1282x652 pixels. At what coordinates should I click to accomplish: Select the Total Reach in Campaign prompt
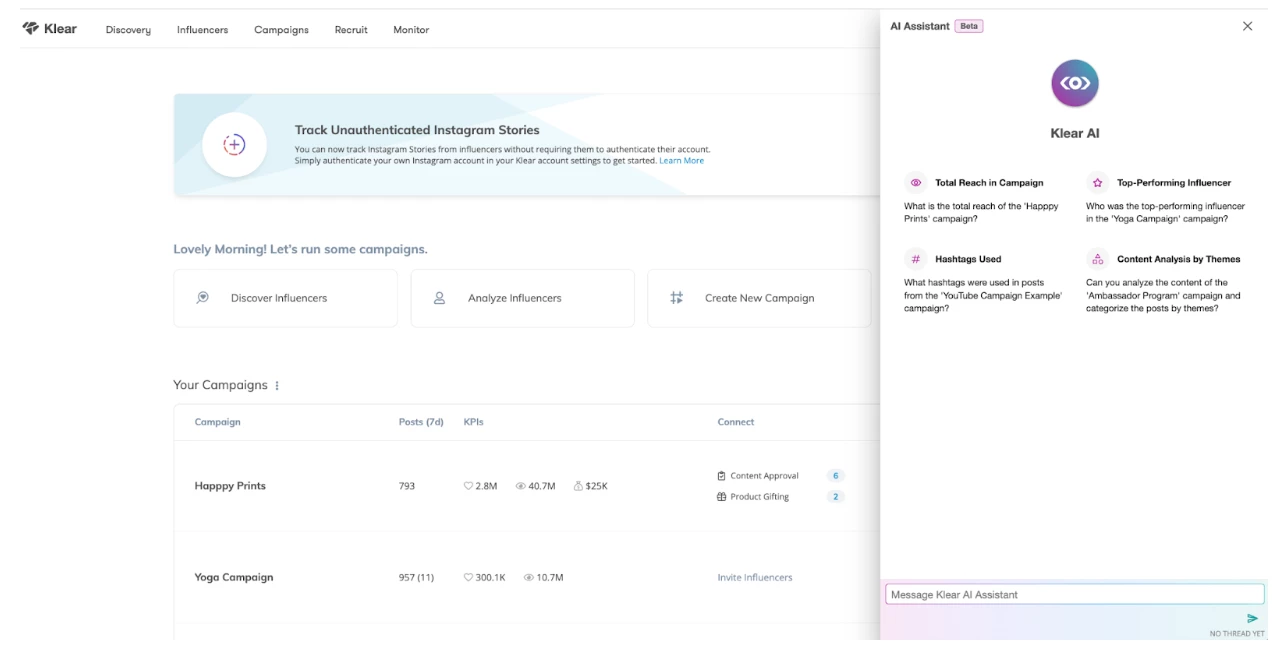[x=983, y=200]
